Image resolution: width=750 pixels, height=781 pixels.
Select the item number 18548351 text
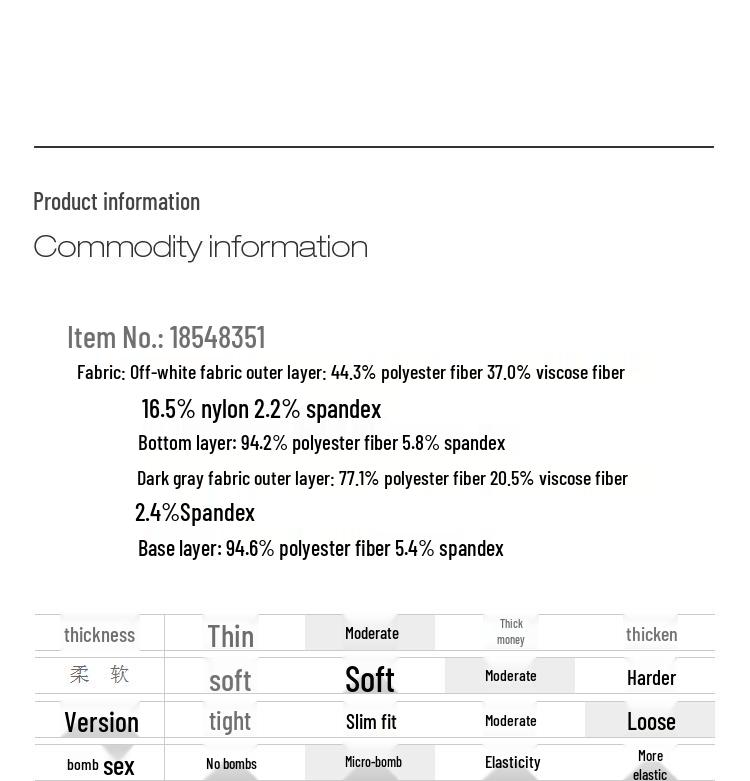(x=166, y=337)
